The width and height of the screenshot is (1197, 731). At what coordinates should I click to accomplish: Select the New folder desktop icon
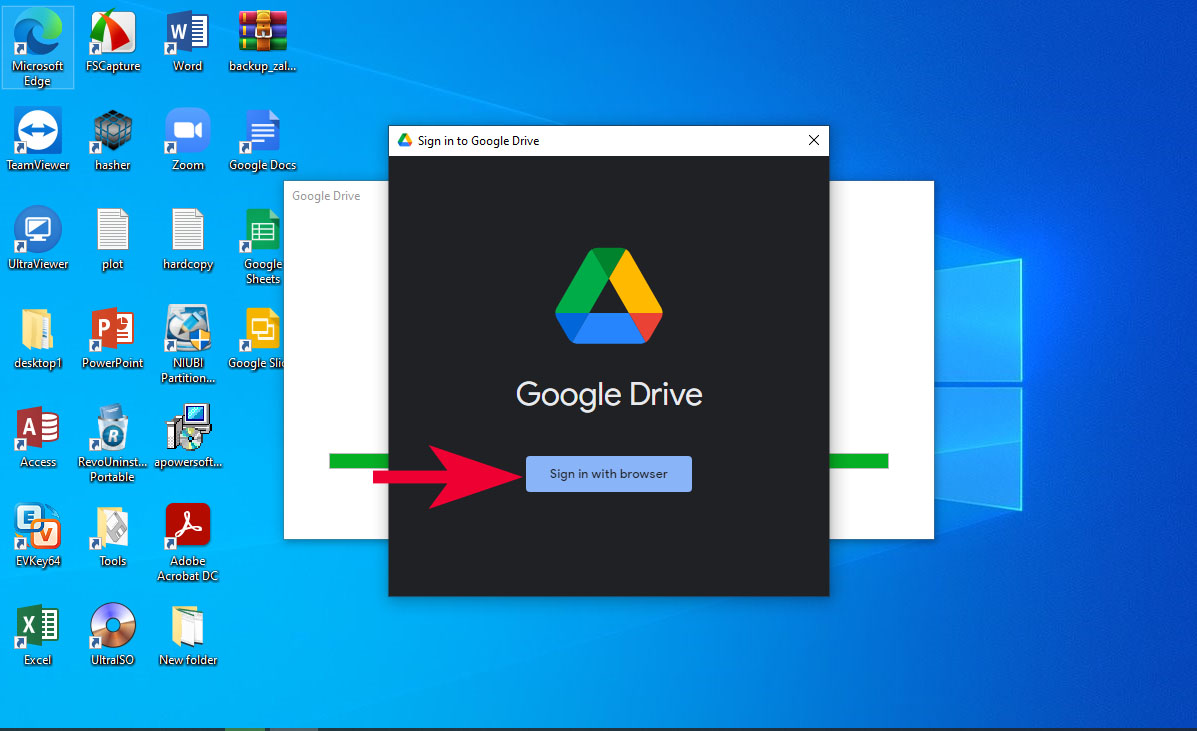click(x=188, y=635)
